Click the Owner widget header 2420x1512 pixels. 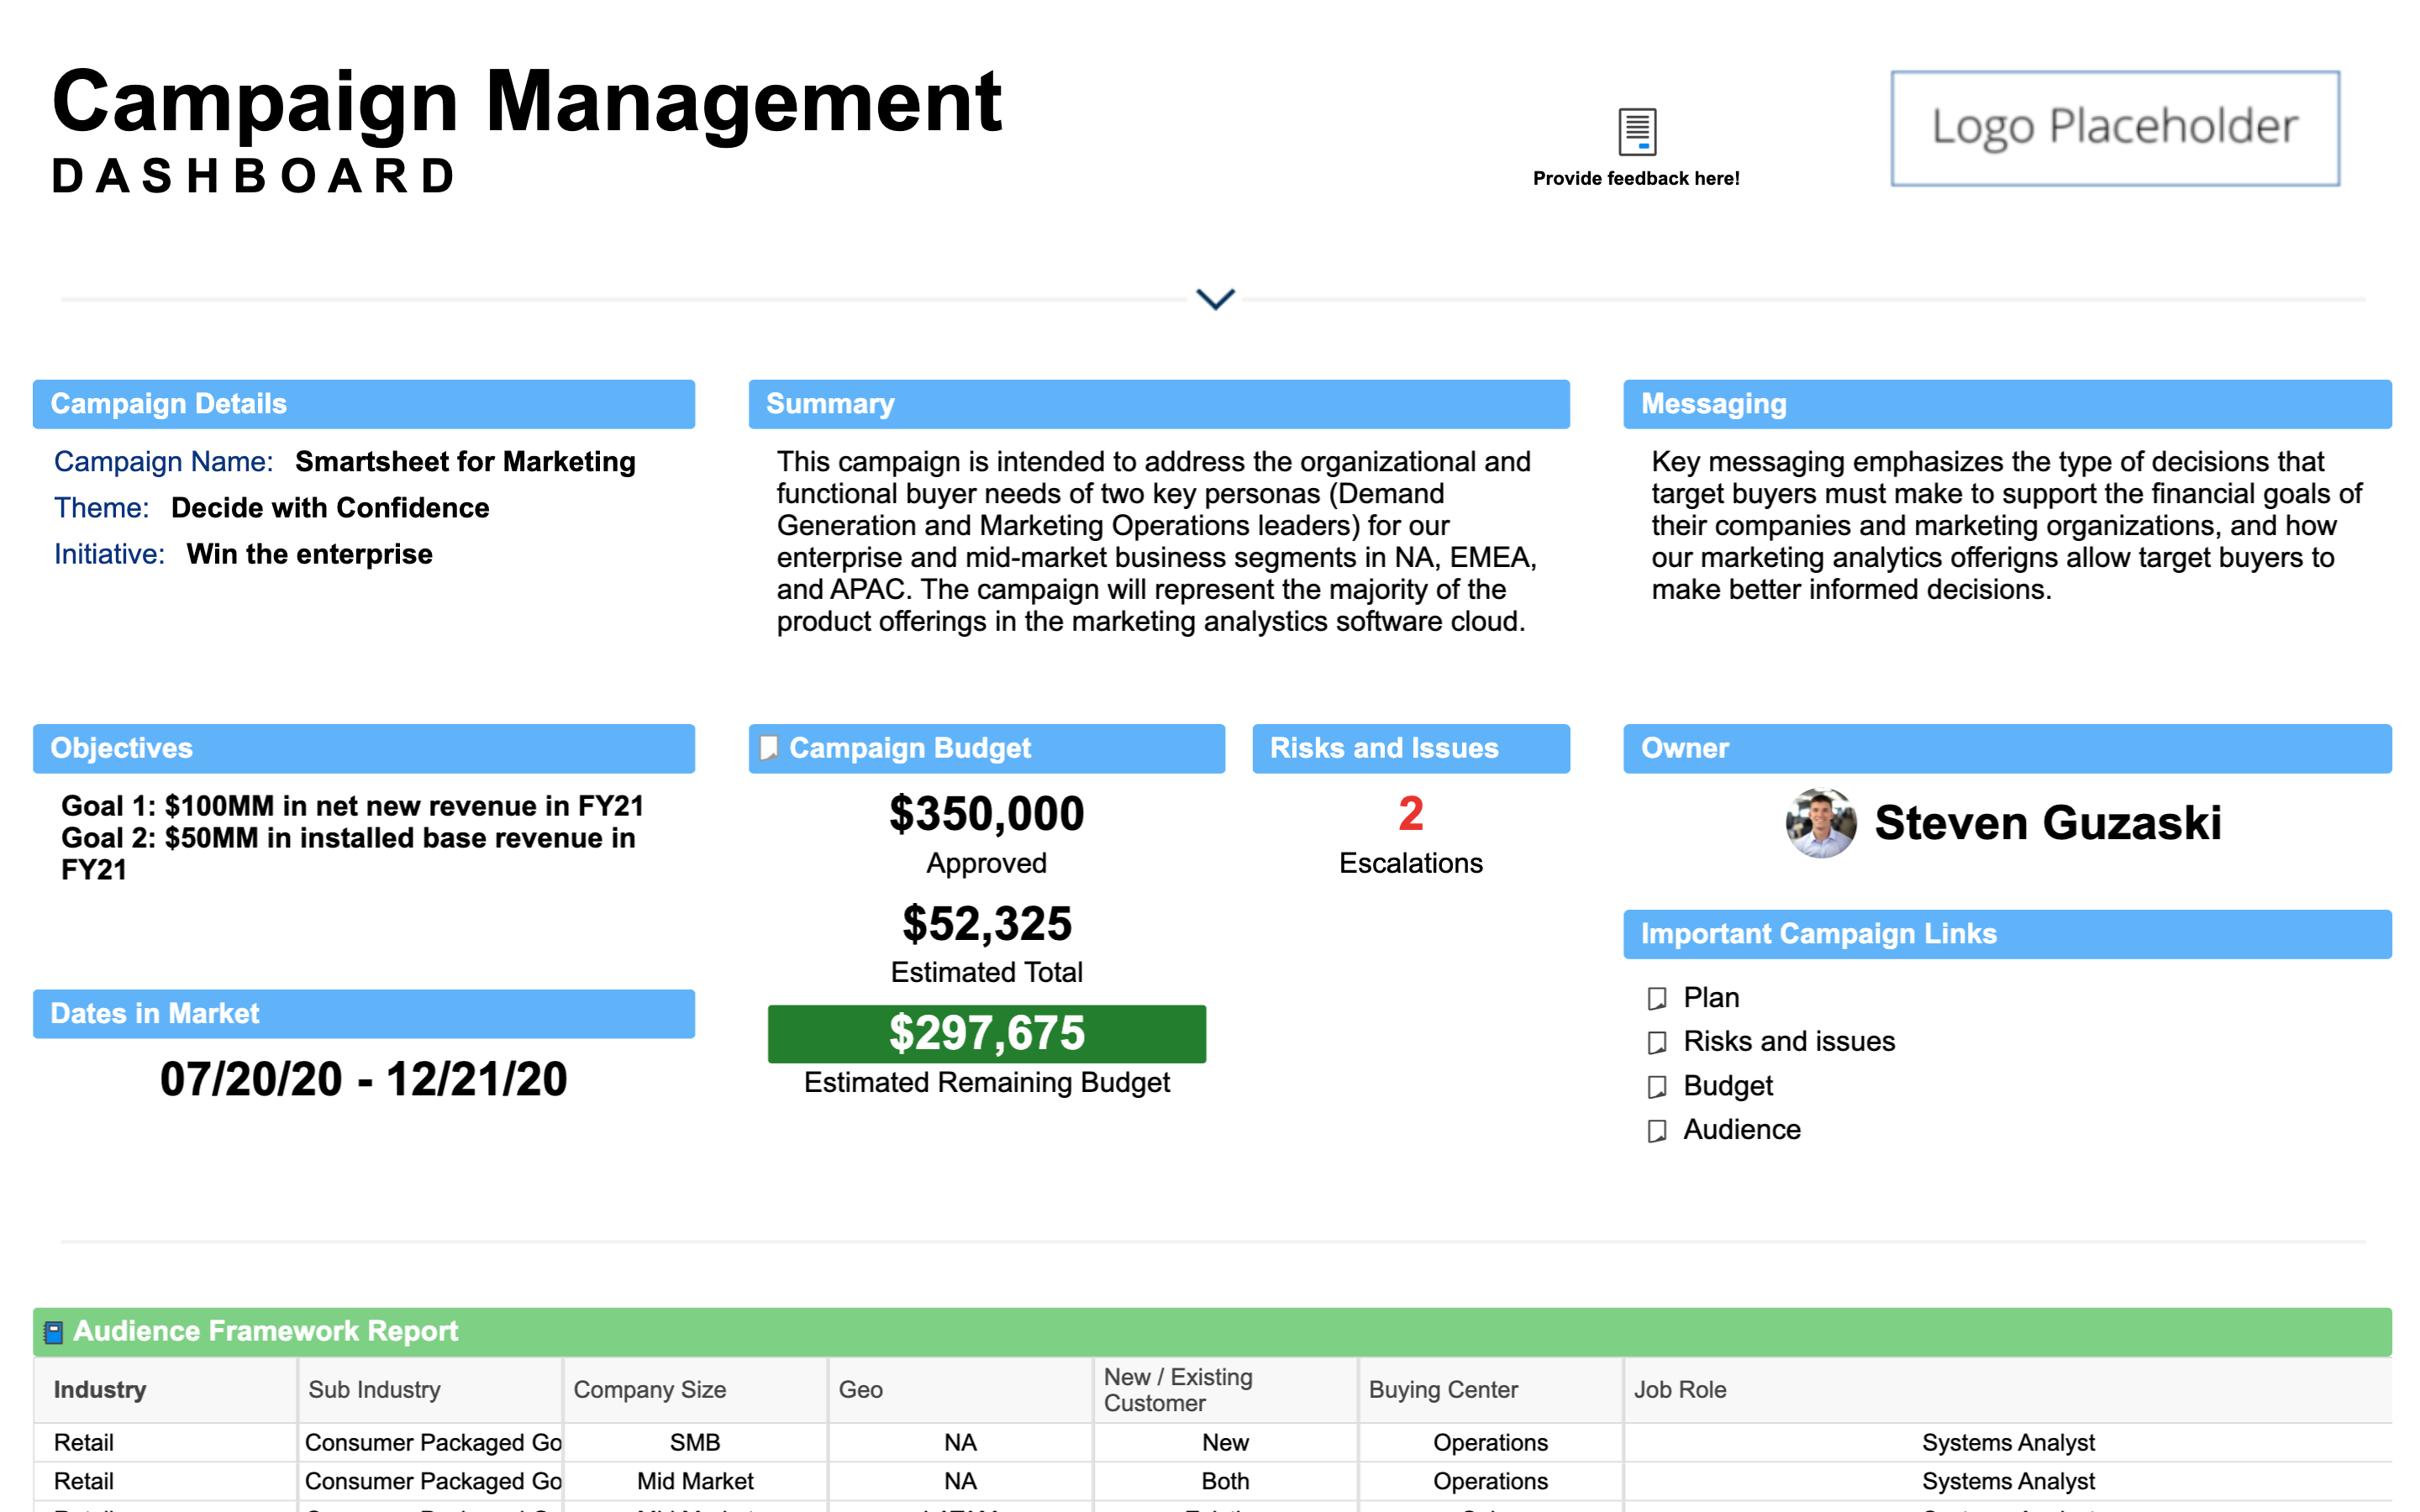pyautogui.click(x=2007, y=748)
